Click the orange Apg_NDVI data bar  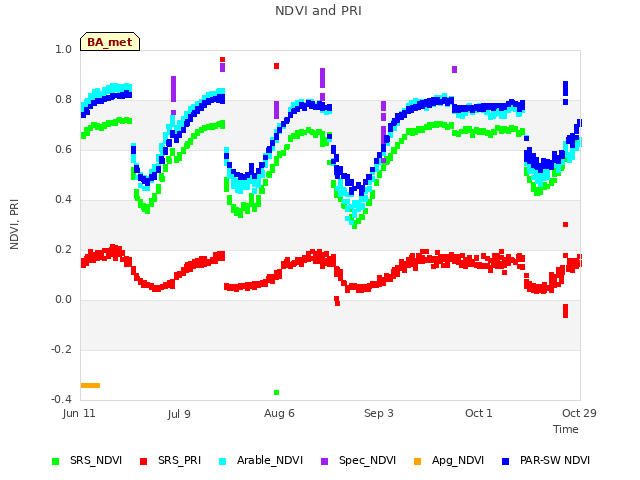click(90, 385)
